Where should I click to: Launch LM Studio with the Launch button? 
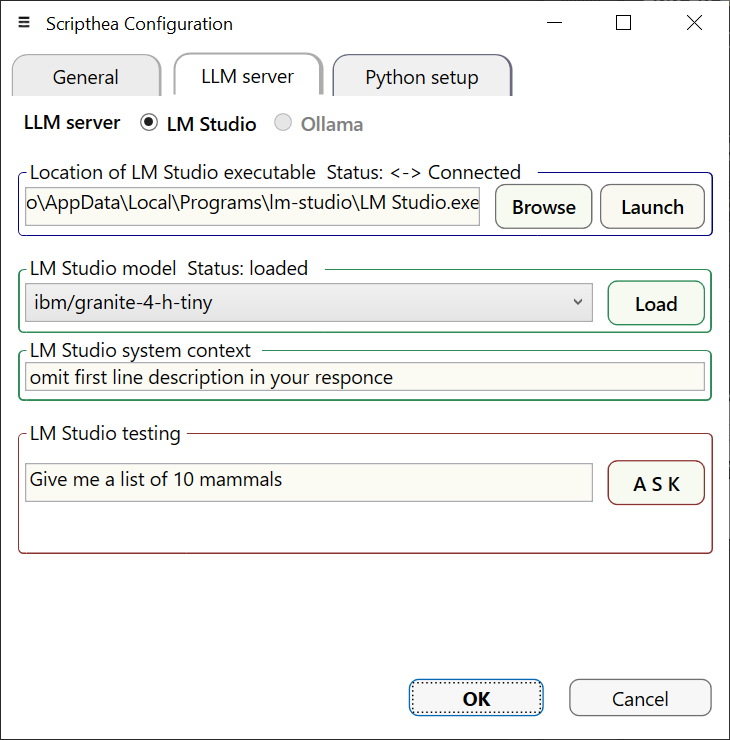652,207
